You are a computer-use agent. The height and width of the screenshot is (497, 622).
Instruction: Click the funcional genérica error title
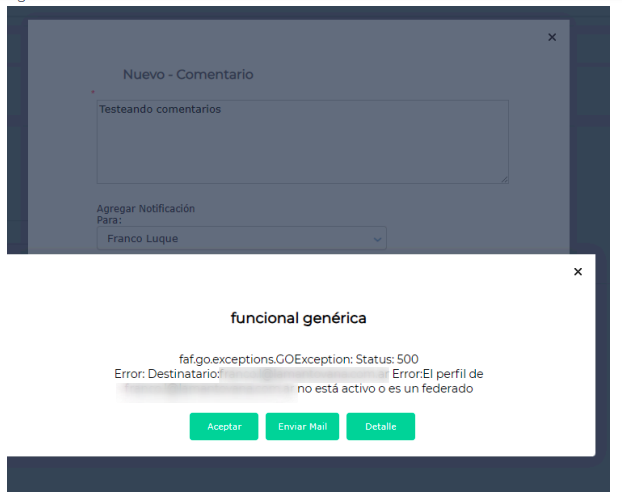pos(299,318)
